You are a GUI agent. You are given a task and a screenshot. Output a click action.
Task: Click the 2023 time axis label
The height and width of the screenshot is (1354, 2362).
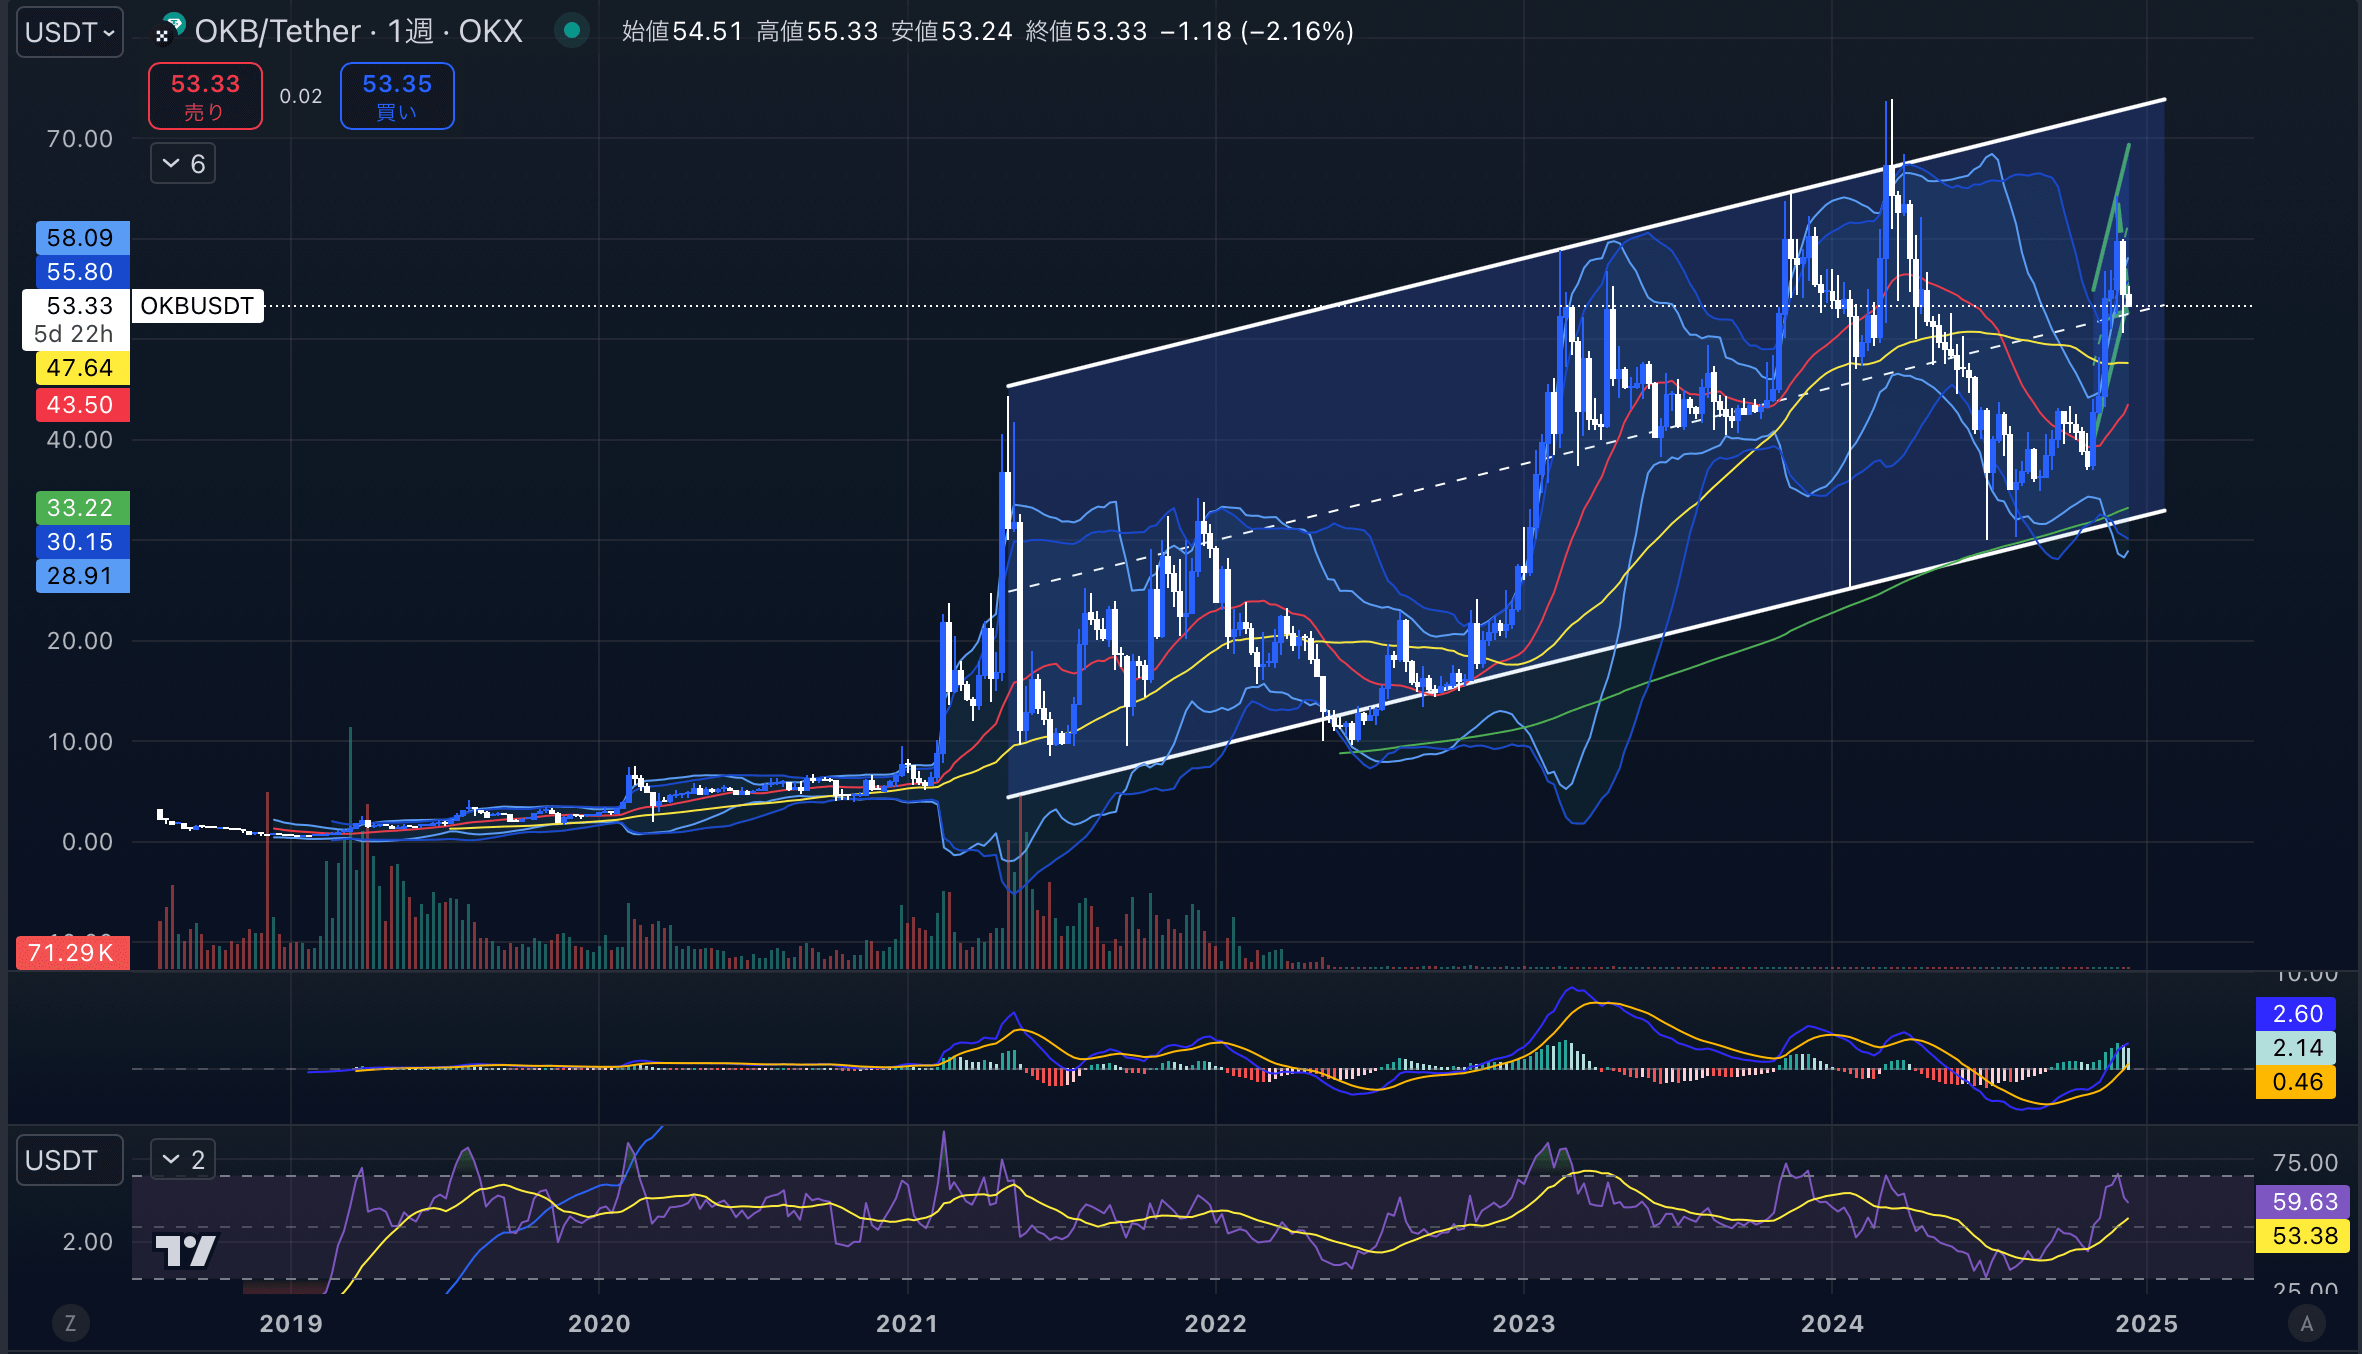pos(1524,1324)
